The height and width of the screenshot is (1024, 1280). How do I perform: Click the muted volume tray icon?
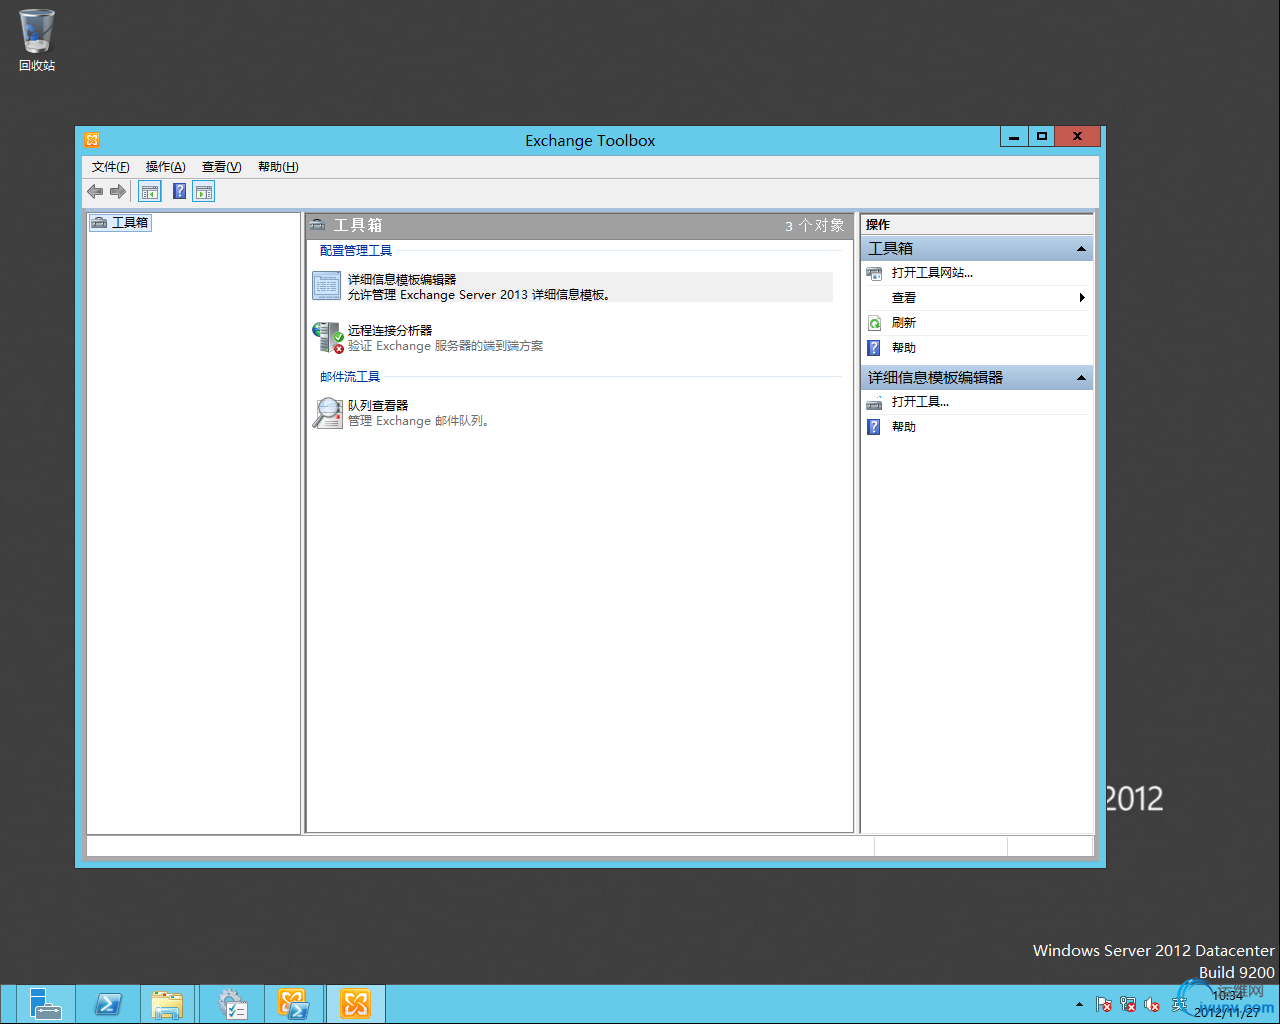coord(1152,1004)
